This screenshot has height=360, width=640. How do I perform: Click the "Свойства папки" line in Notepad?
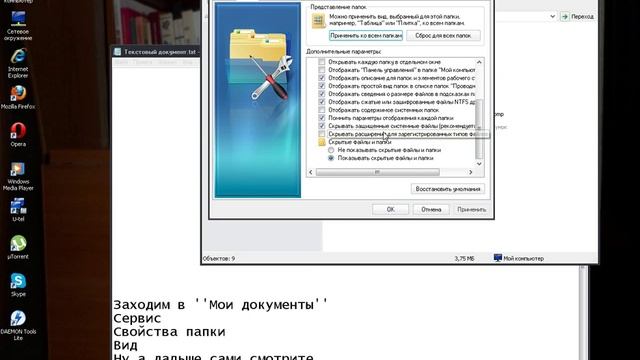[169, 332]
